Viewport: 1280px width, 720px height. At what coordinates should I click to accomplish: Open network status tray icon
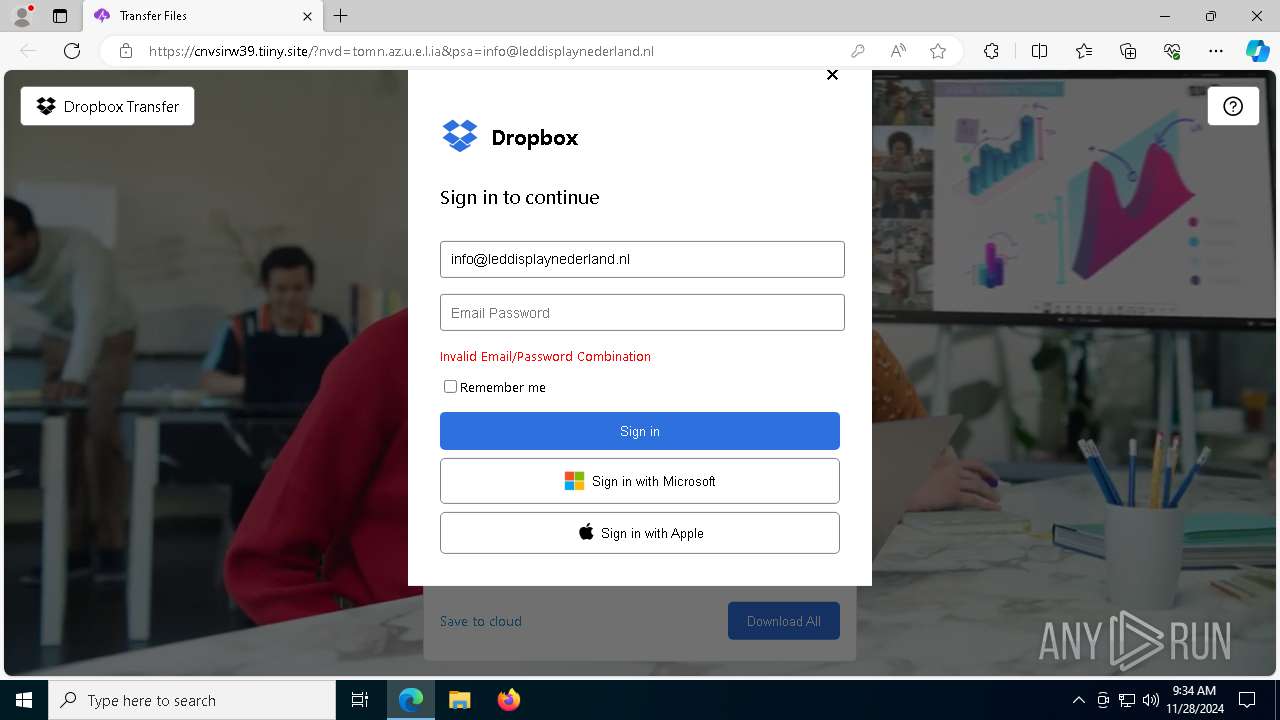point(1127,700)
